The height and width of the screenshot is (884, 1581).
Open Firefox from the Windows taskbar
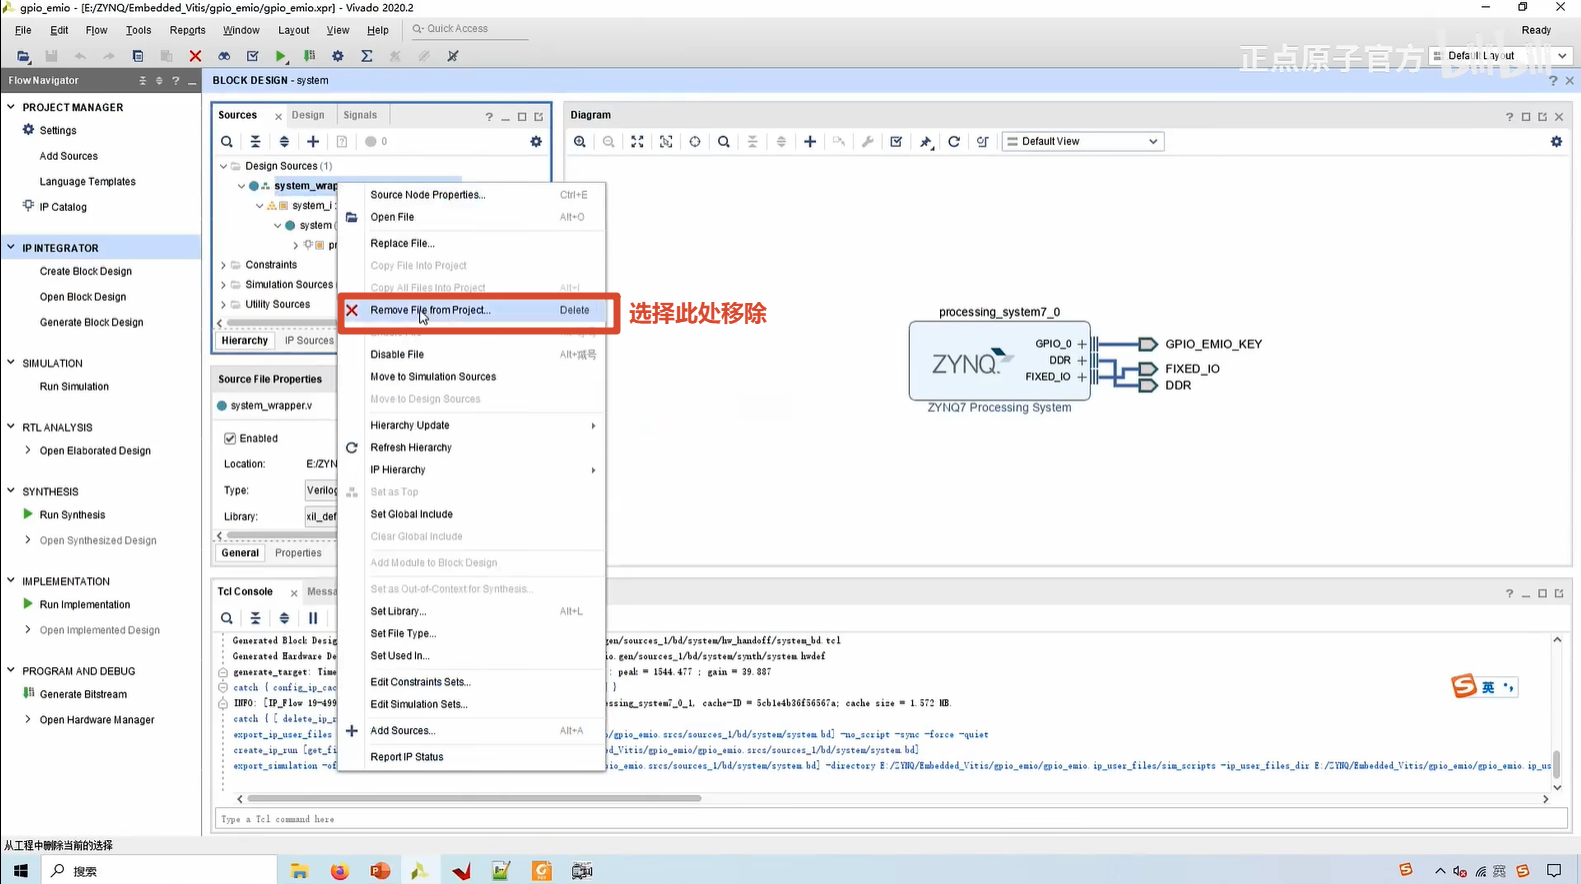pos(340,871)
